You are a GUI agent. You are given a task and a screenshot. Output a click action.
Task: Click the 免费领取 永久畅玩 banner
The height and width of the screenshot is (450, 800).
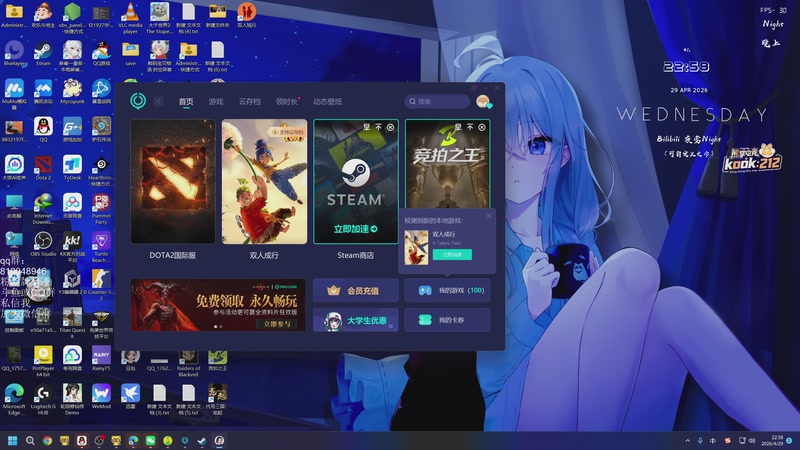(218, 305)
